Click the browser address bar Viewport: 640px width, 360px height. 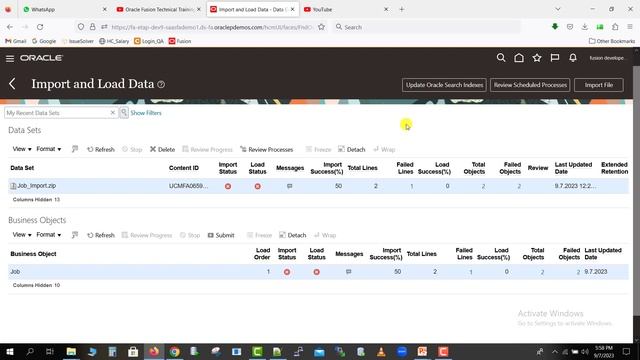point(211,27)
